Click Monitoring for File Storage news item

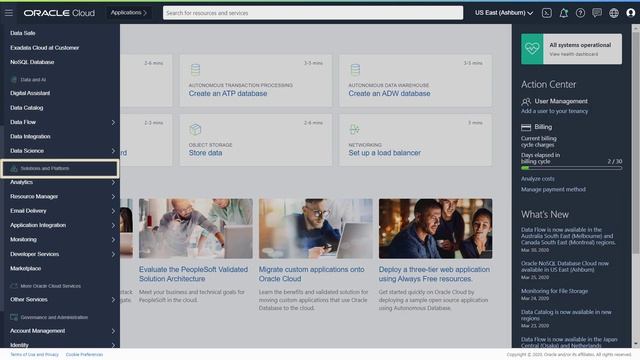coord(554,291)
